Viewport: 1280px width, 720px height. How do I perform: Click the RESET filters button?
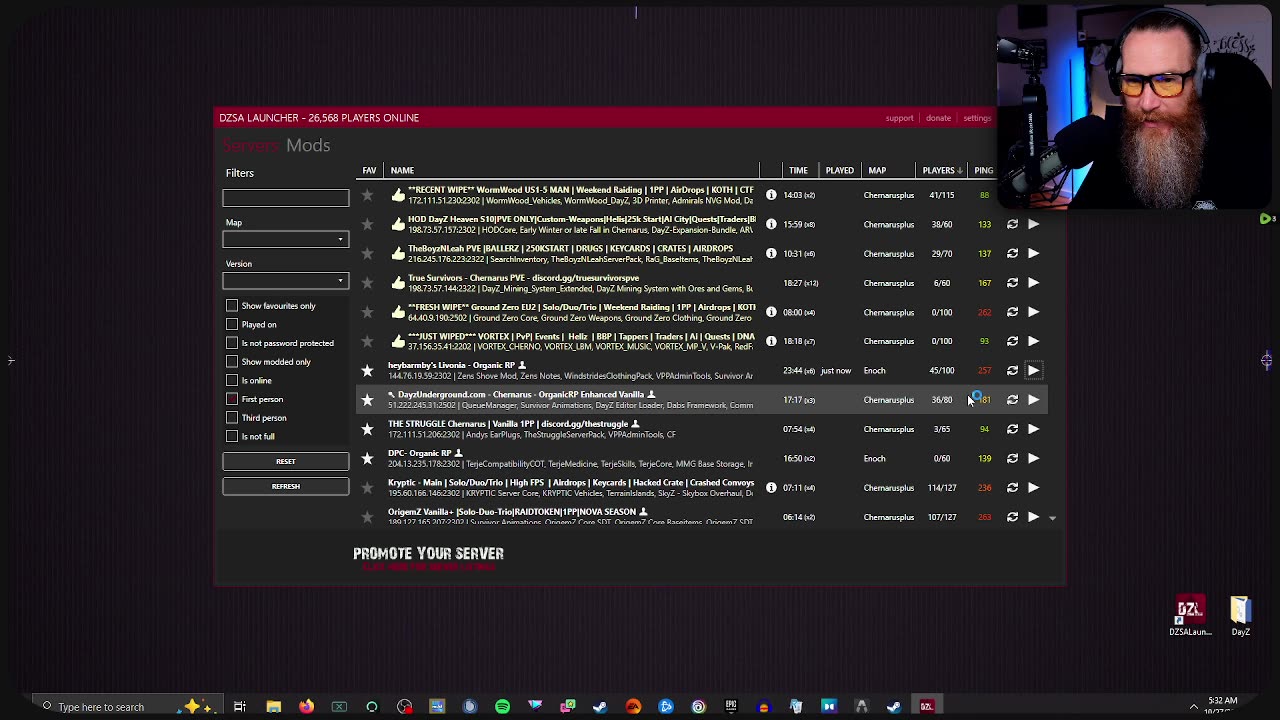point(285,462)
